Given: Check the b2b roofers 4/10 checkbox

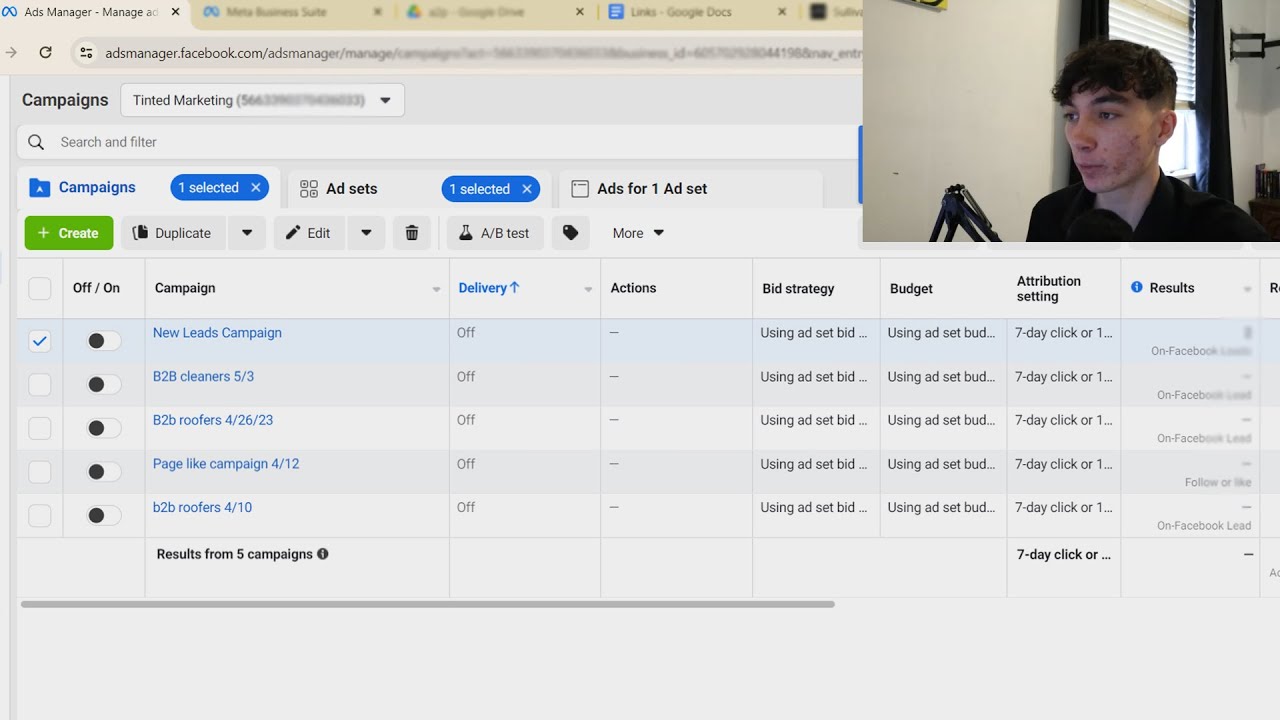Looking at the screenshot, I should click(x=40, y=515).
